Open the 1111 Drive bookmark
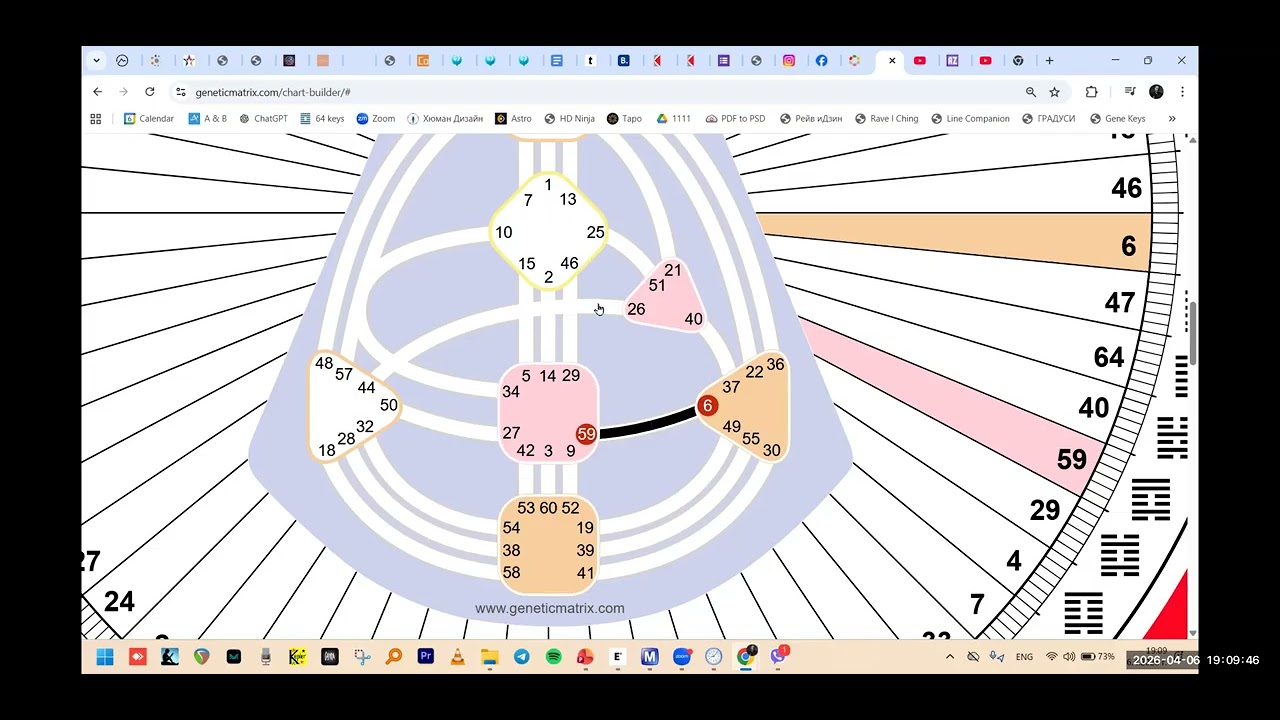The height and width of the screenshot is (720, 1280). [673, 119]
